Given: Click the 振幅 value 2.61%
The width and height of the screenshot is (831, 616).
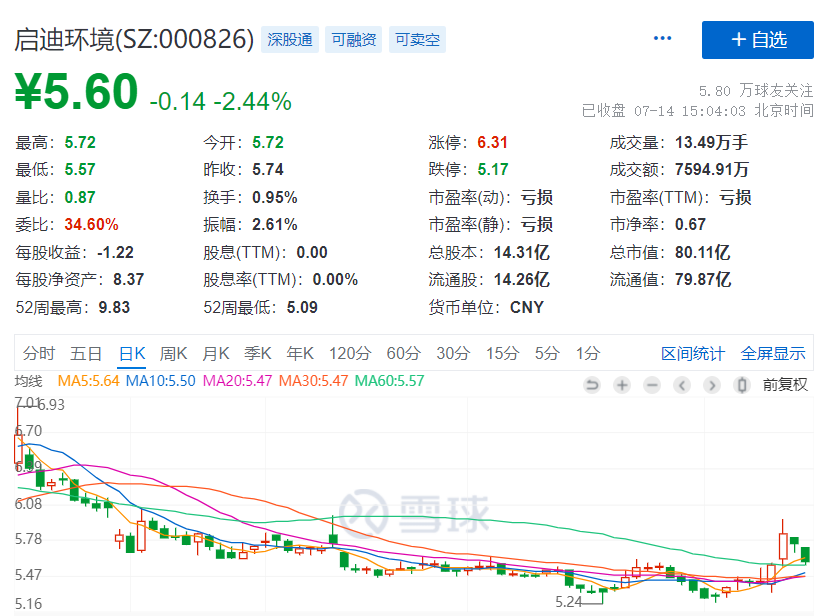Looking at the screenshot, I should 275,224.
